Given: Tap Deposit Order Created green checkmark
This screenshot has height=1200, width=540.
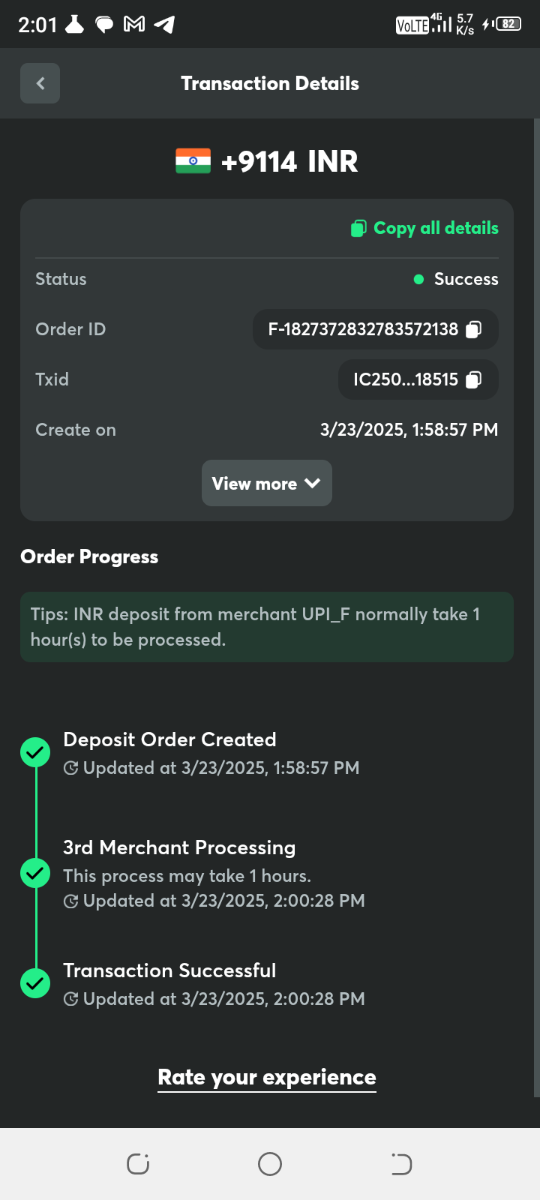Looking at the screenshot, I should 35,752.
